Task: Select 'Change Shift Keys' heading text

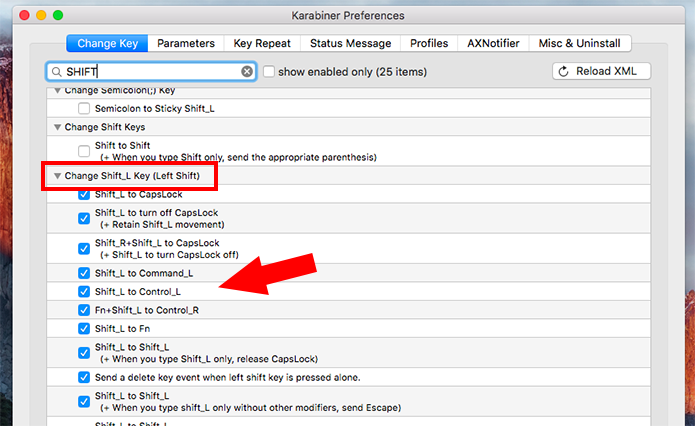Action: pos(105,127)
